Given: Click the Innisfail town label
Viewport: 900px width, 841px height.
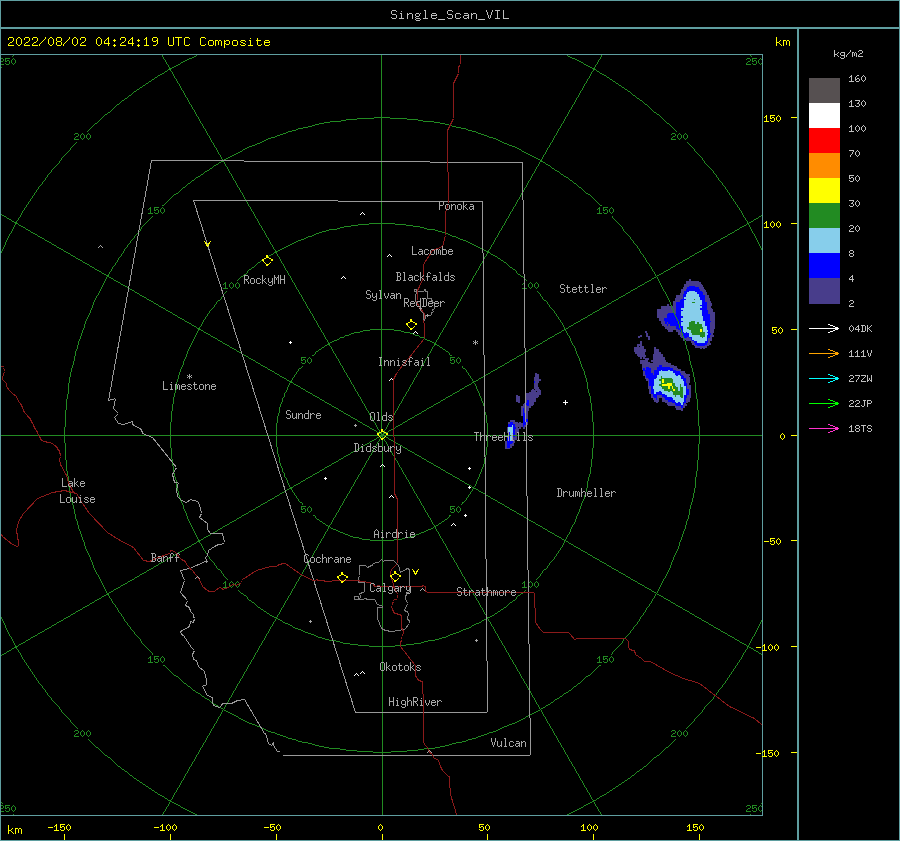Looking at the screenshot, I should coord(404,362).
